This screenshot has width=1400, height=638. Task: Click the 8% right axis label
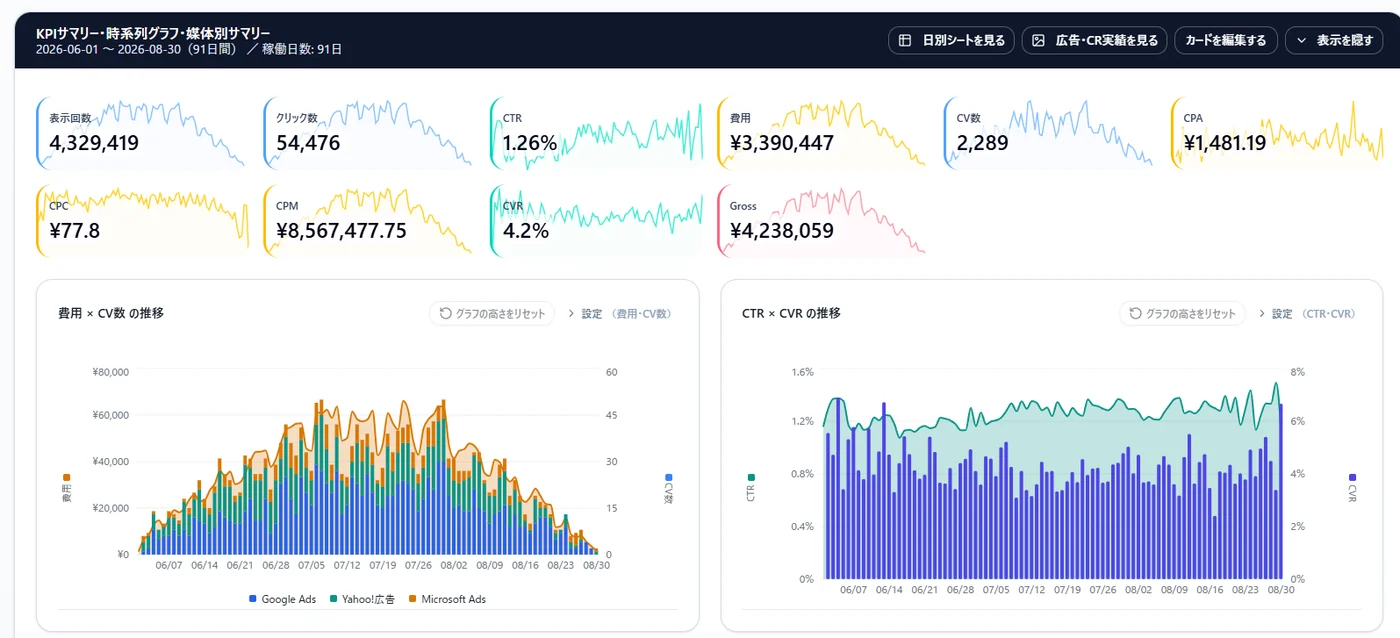[x=1297, y=372]
